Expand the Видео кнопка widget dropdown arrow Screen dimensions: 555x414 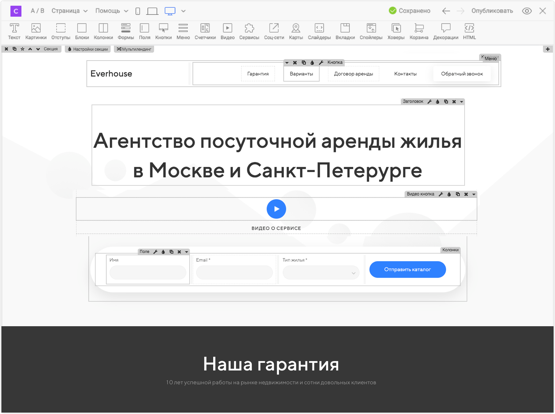[474, 194]
